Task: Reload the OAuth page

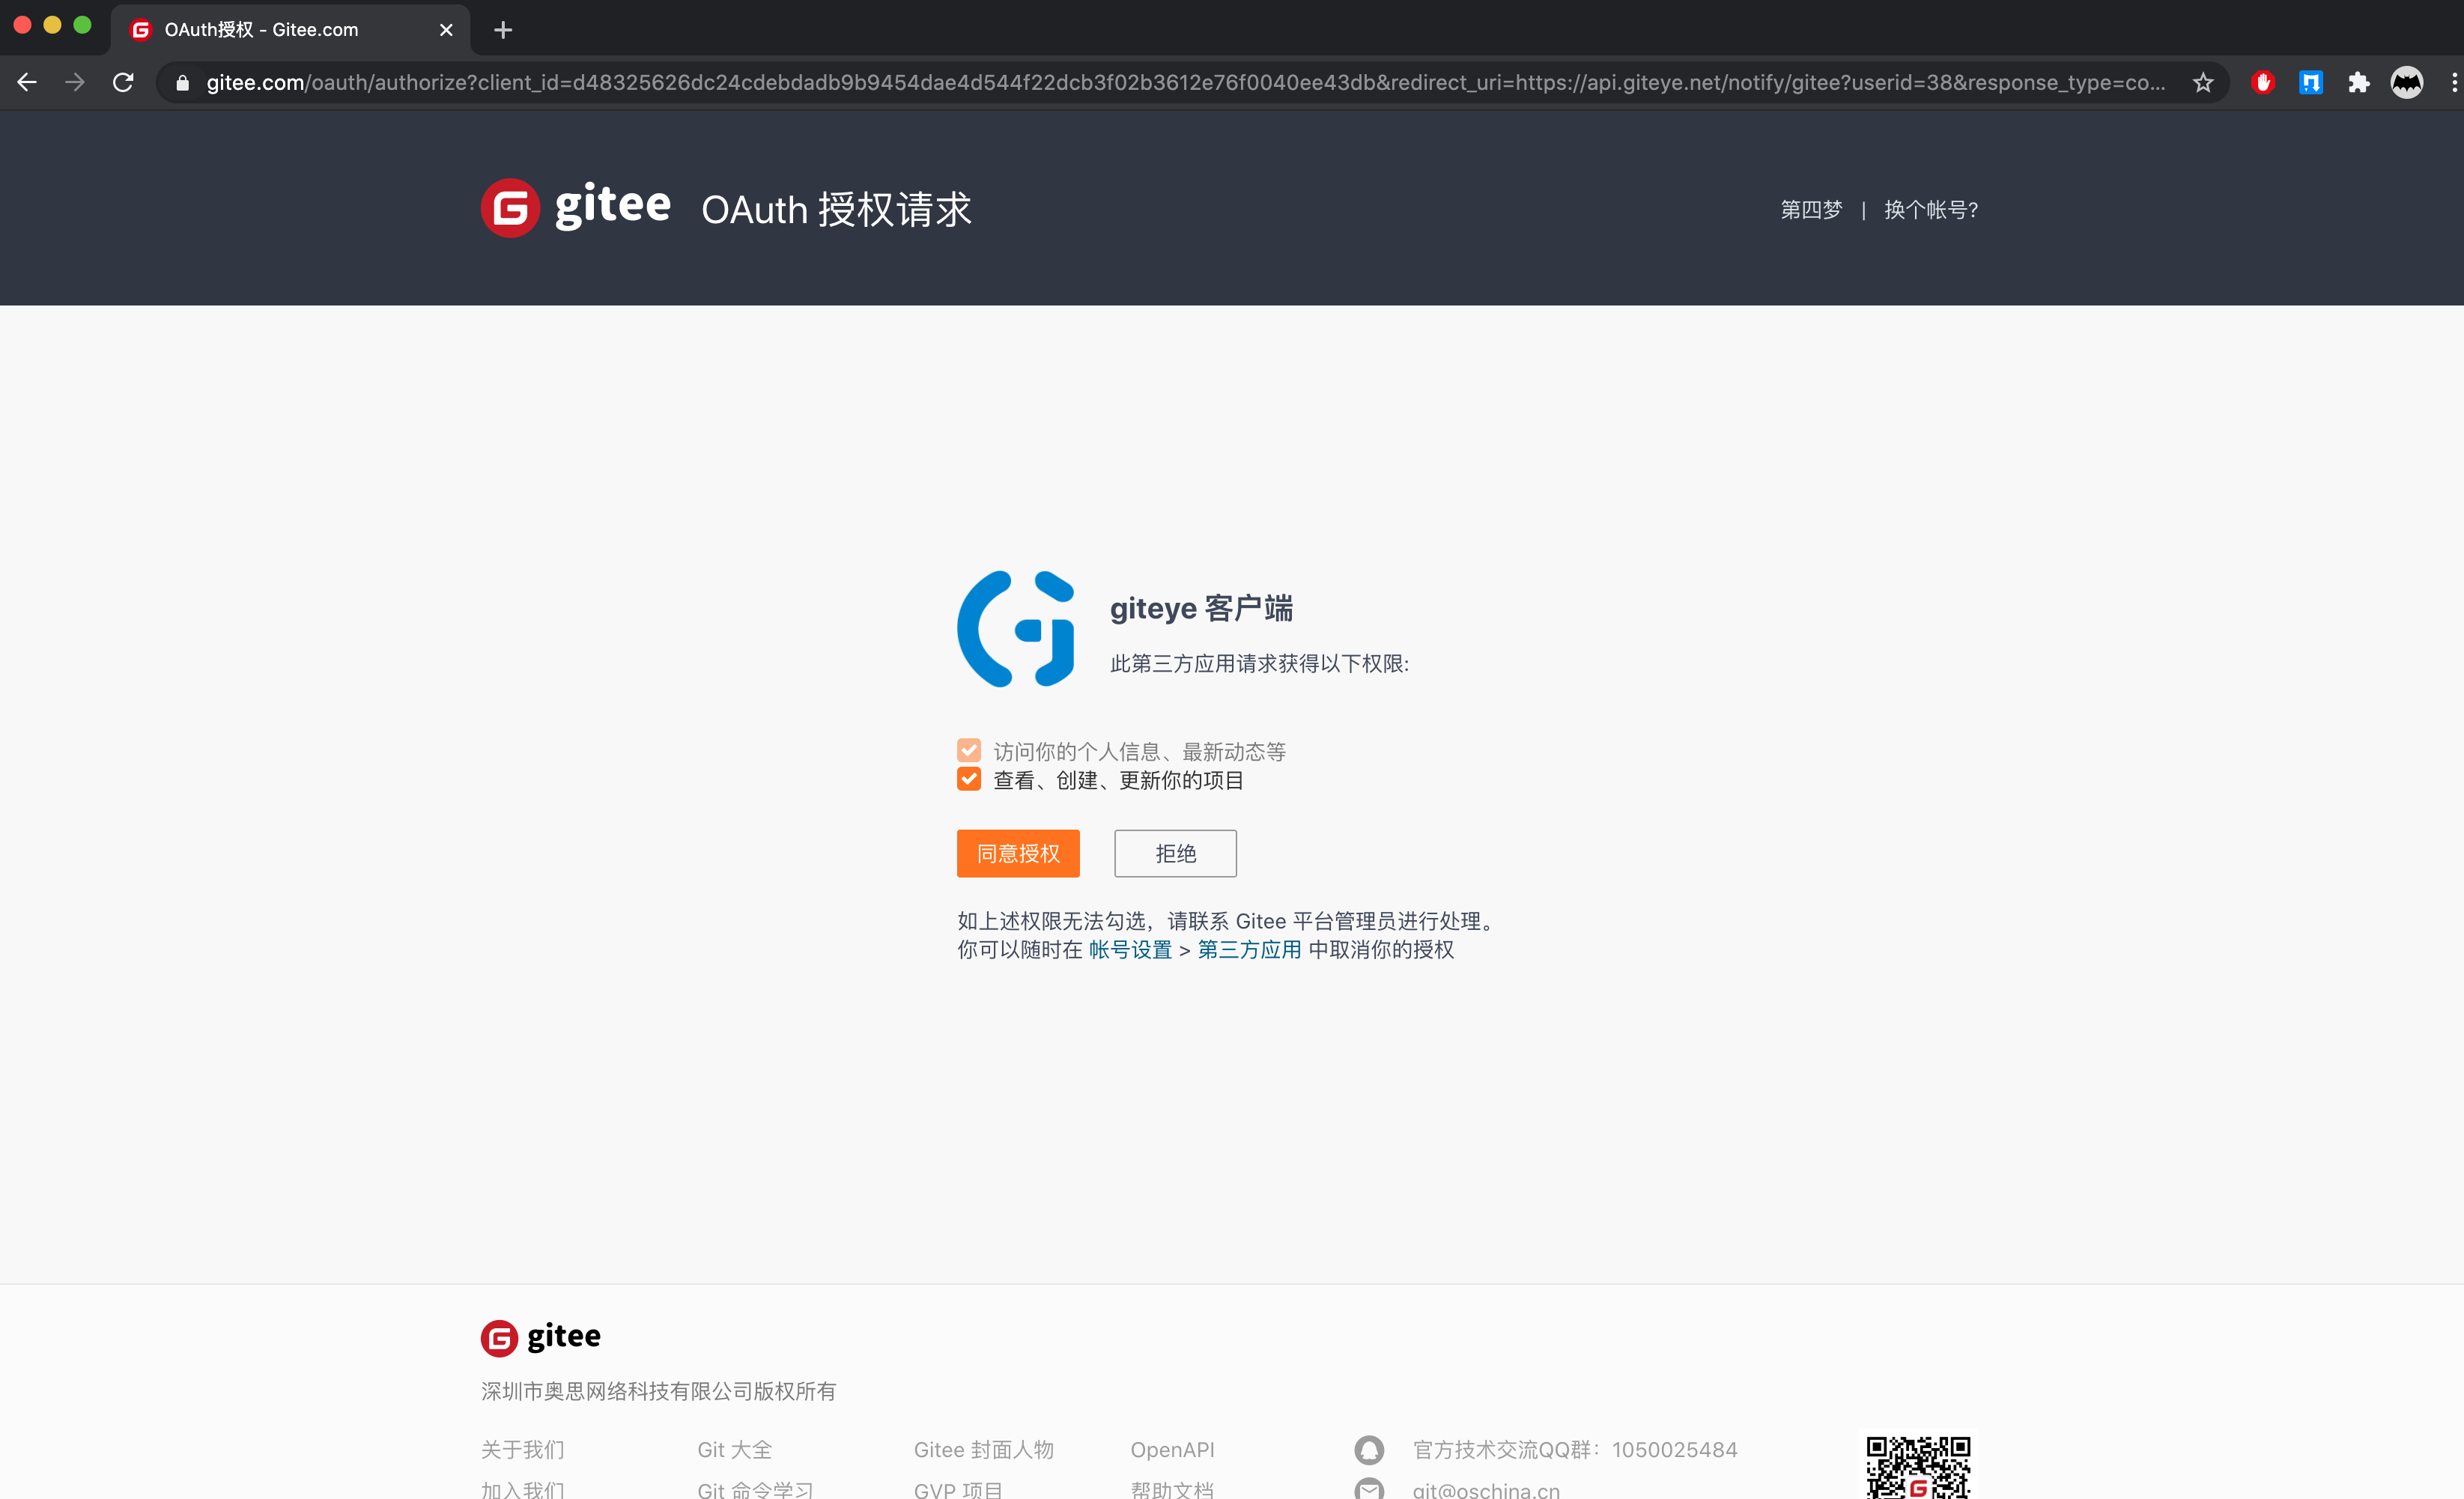Action: [x=123, y=82]
